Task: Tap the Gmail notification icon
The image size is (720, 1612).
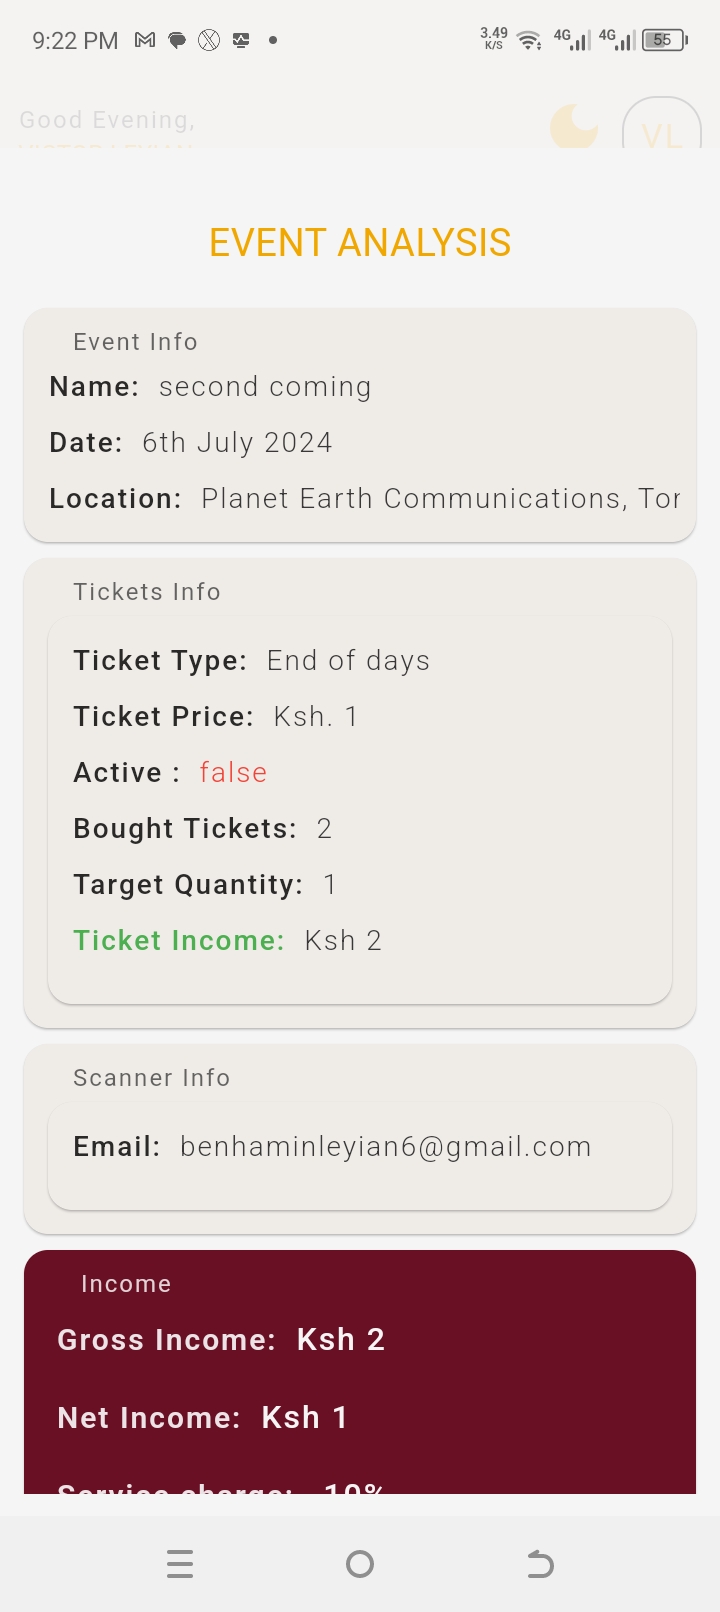Action: click(145, 41)
